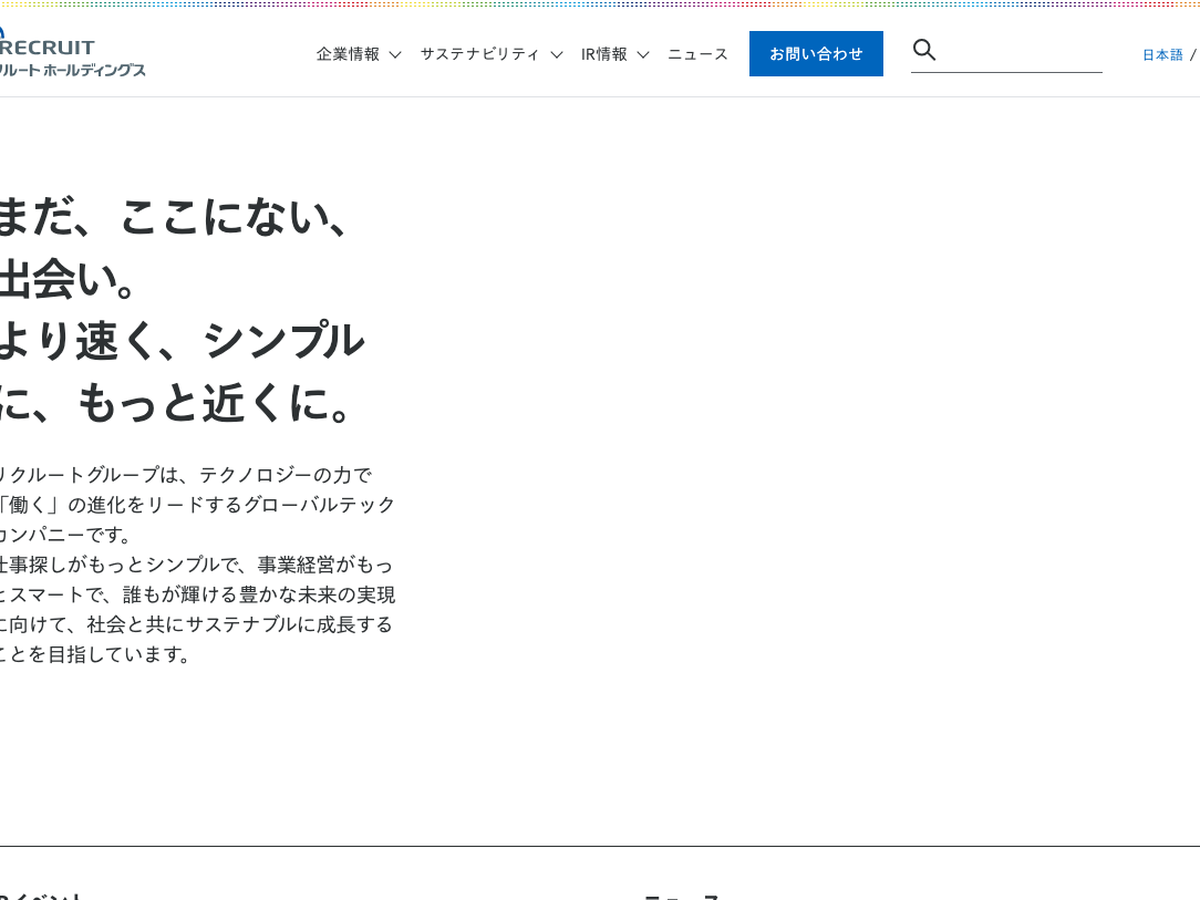Expand the サステナビリティ chevron arrow
Image resolution: width=1200 pixels, height=900 pixels.
click(556, 55)
